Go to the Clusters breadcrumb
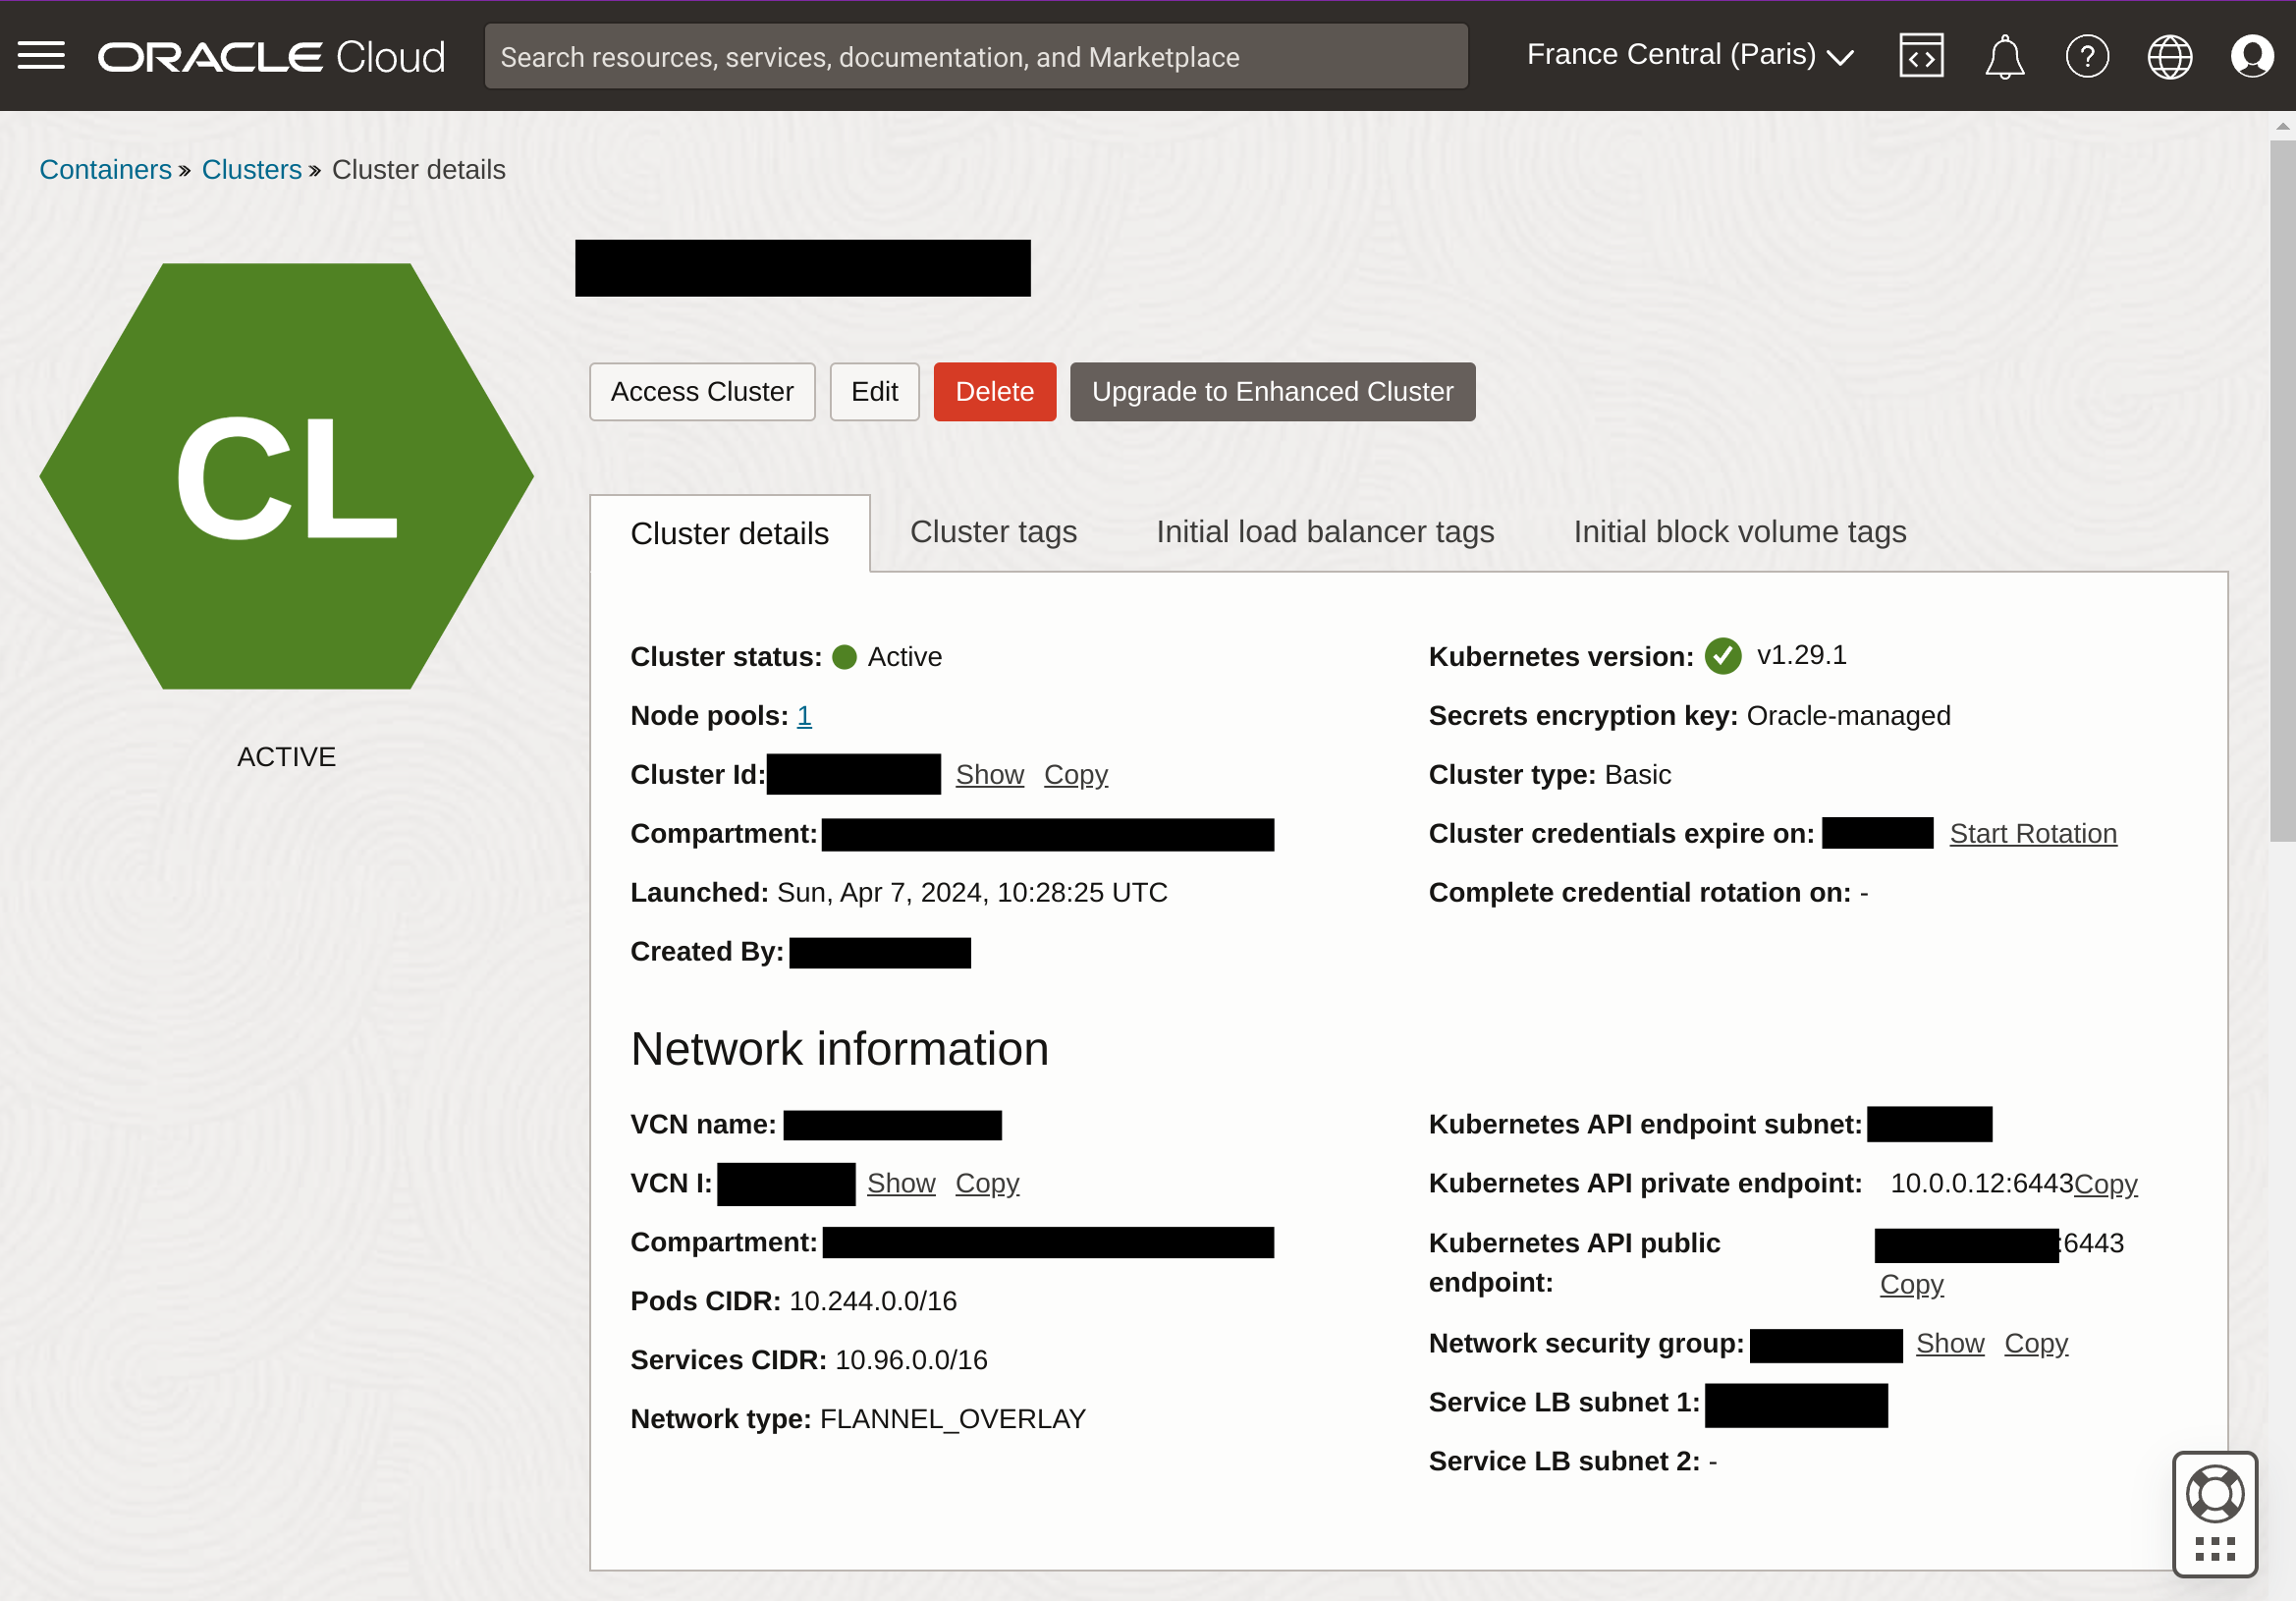The image size is (2296, 1601). [252, 169]
